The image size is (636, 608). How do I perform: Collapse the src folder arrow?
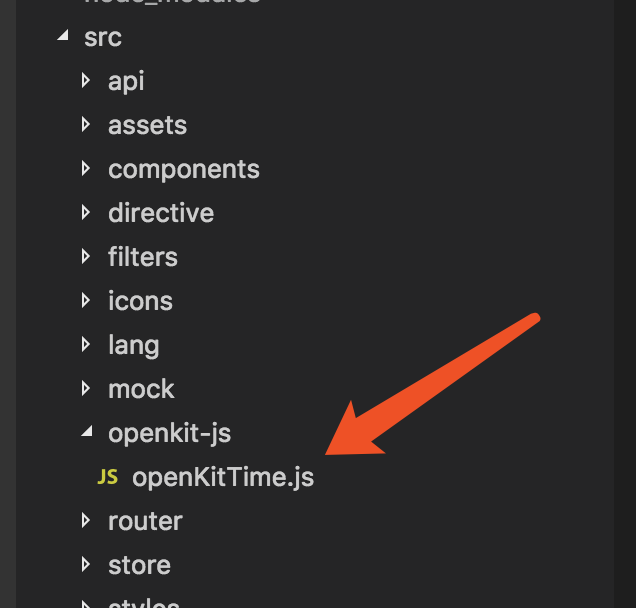point(64,37)
